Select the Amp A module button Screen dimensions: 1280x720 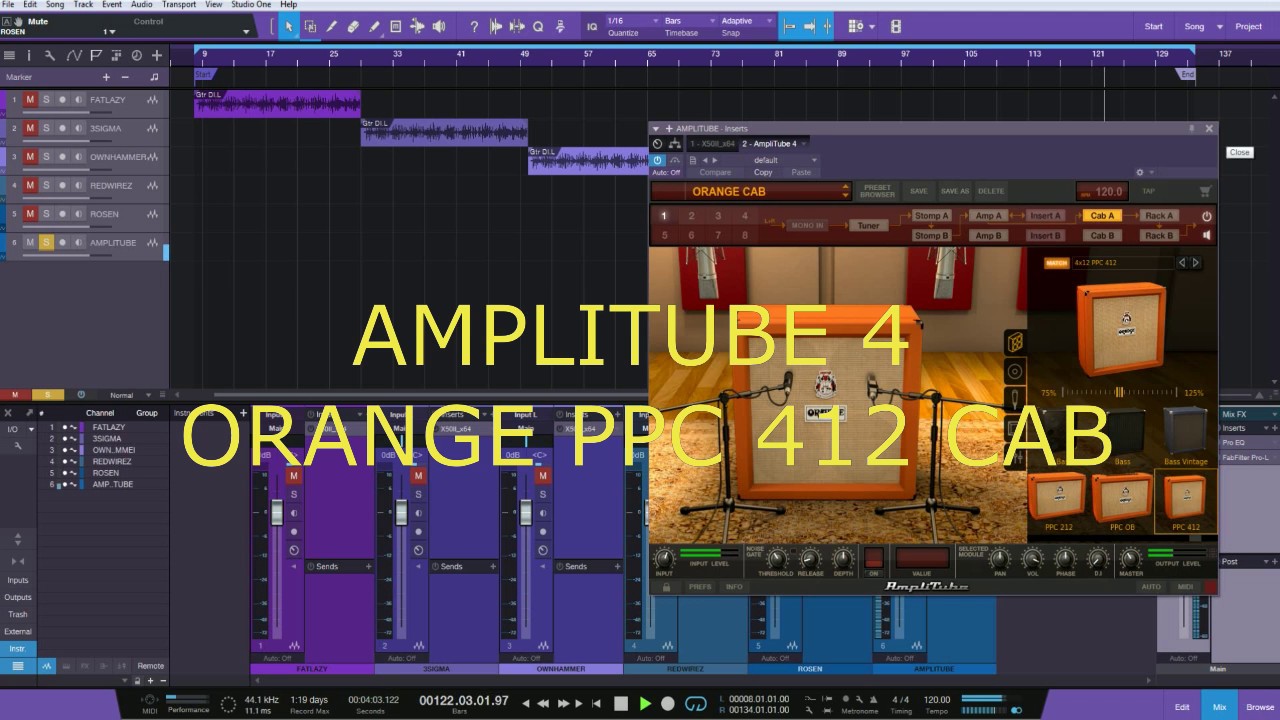(988, 216)
